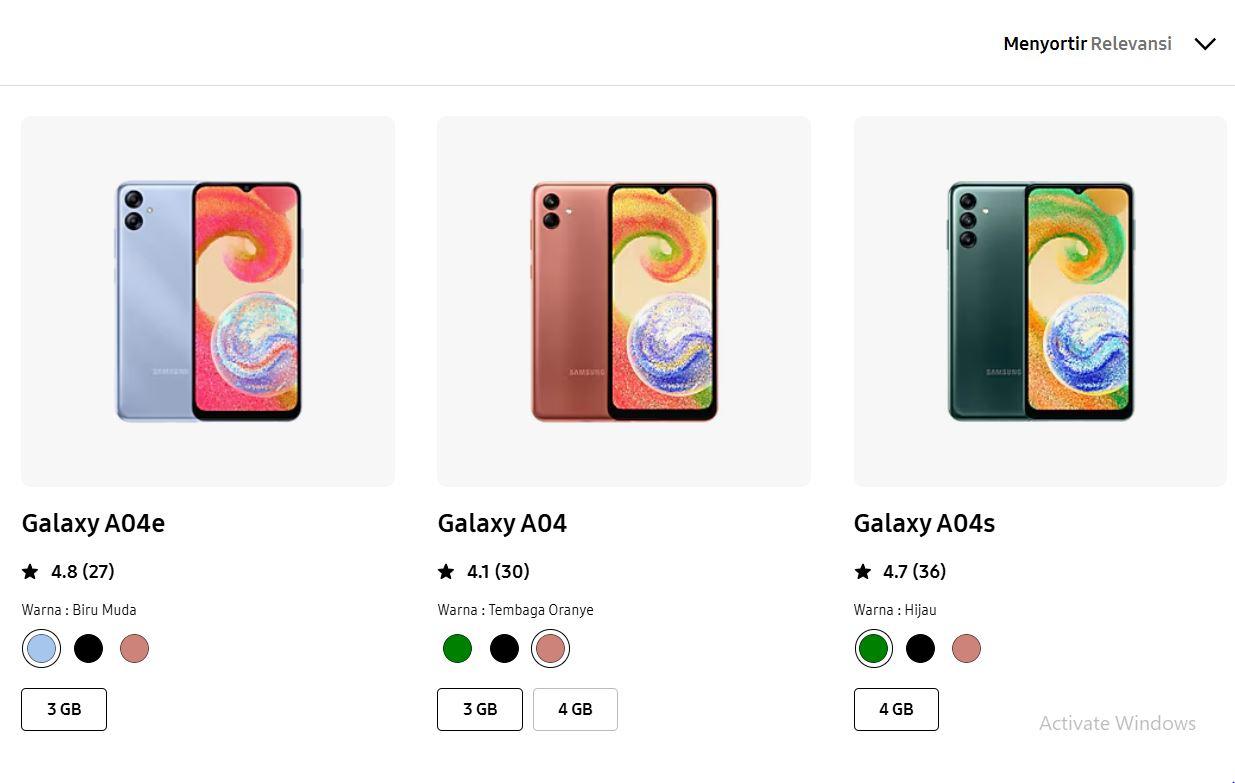
Task: Choose the copper swatch for Galaxy A04e
Action: click(135, 648)
